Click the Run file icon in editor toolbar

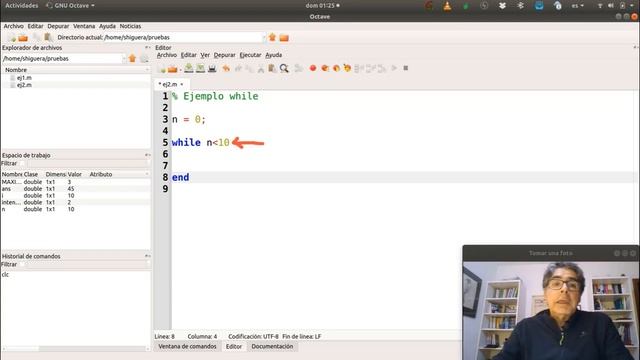(x=299, y=69)
